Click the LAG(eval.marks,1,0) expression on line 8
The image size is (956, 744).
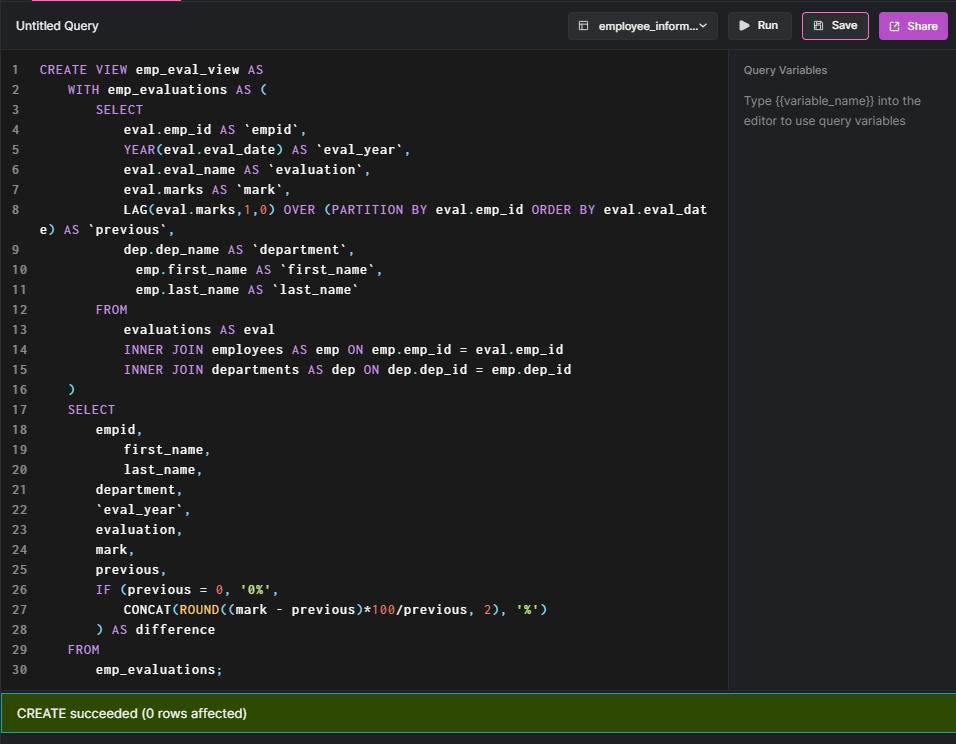pos(199,210)
